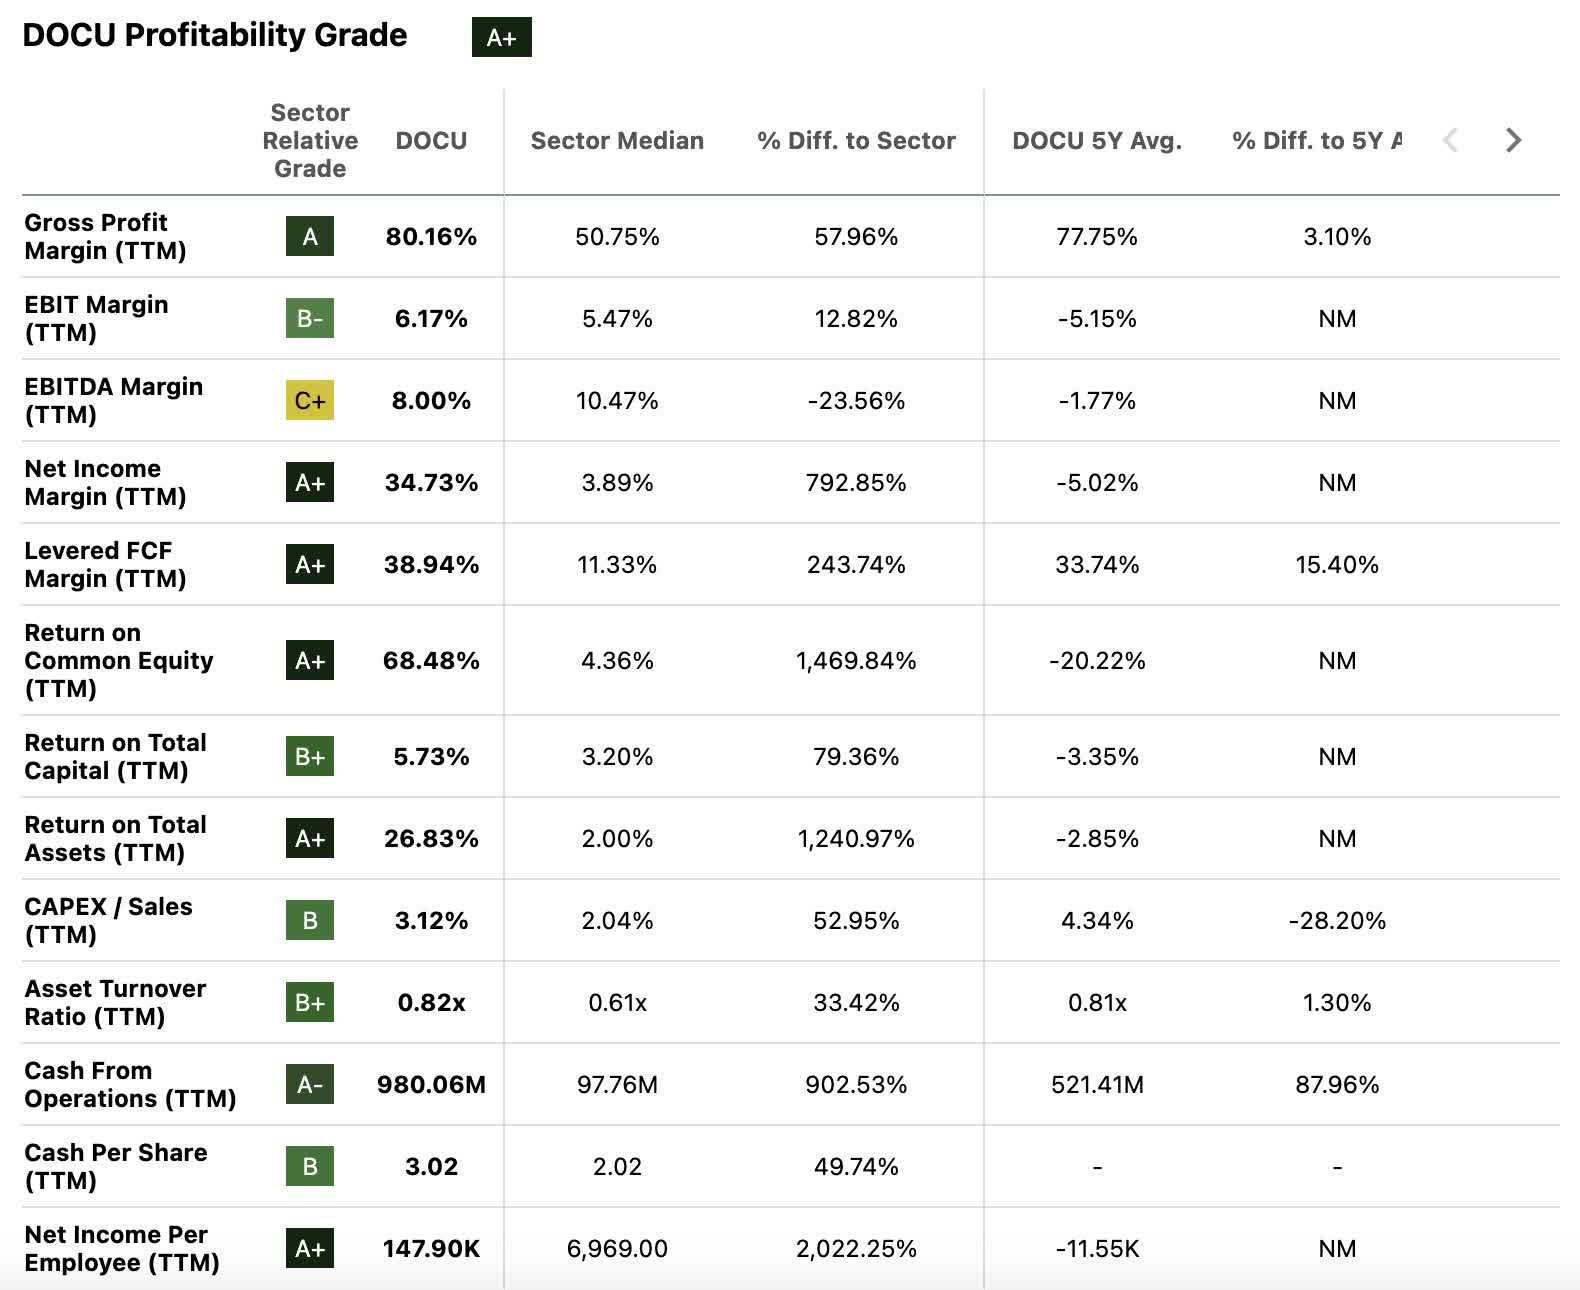The width and height of the screenshot is (1580, 1290).
Task: Open the Levered FCF Margin (TTM) metric
Action: [105, 565]
